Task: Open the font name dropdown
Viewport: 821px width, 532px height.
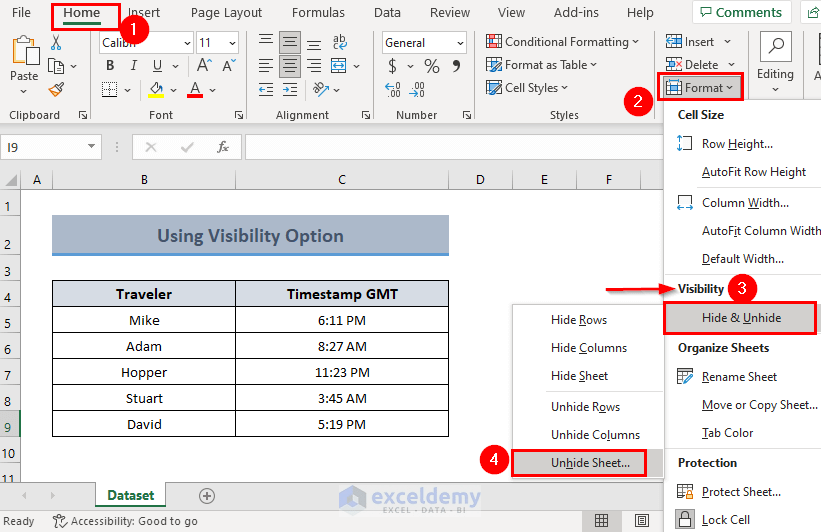Action: pyautogui.click(x=187, y=43)
